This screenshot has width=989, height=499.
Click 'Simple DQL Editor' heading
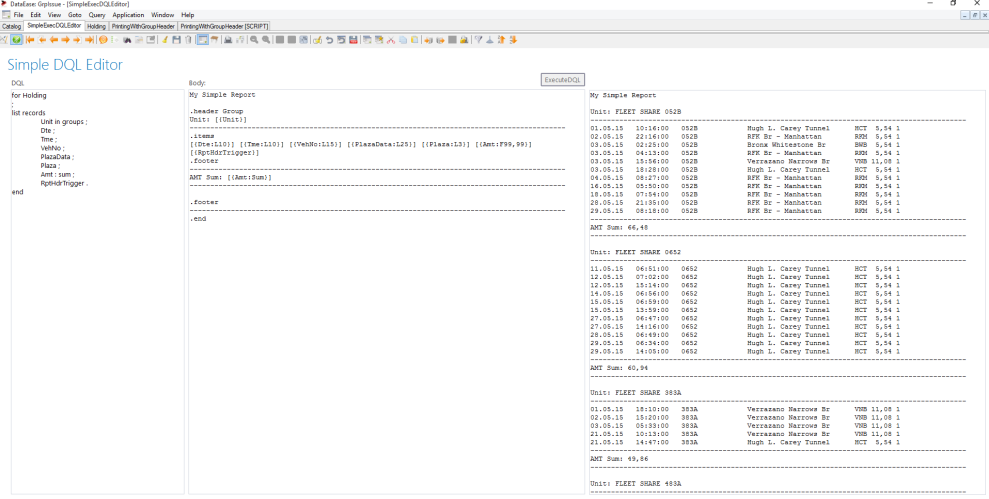(65, 64)
